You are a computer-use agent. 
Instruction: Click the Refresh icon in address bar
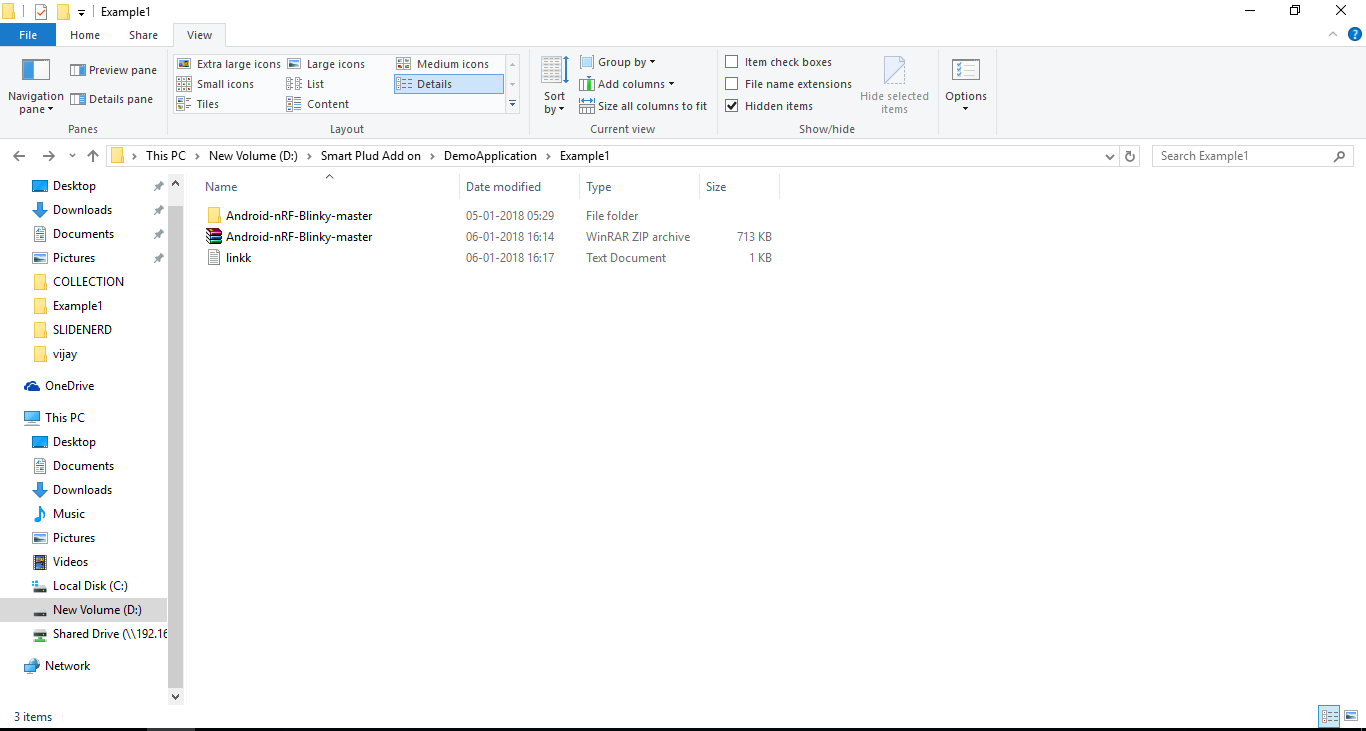(1130, 155)
